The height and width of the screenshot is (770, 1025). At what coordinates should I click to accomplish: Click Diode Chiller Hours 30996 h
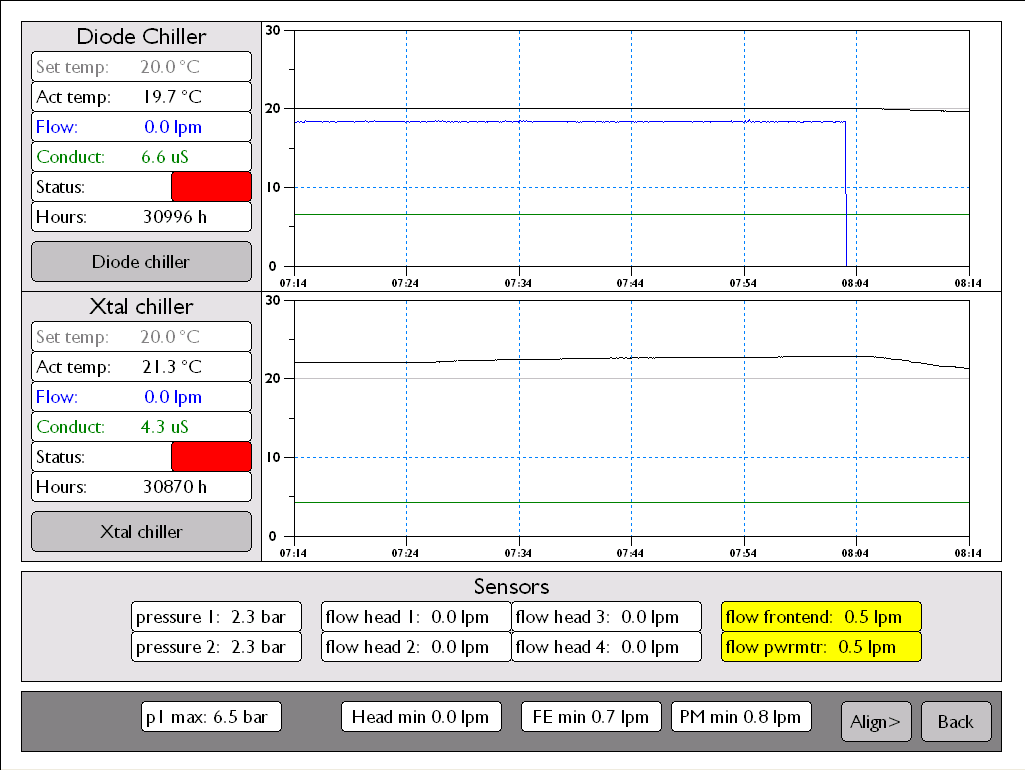click(x=141, y=217)
